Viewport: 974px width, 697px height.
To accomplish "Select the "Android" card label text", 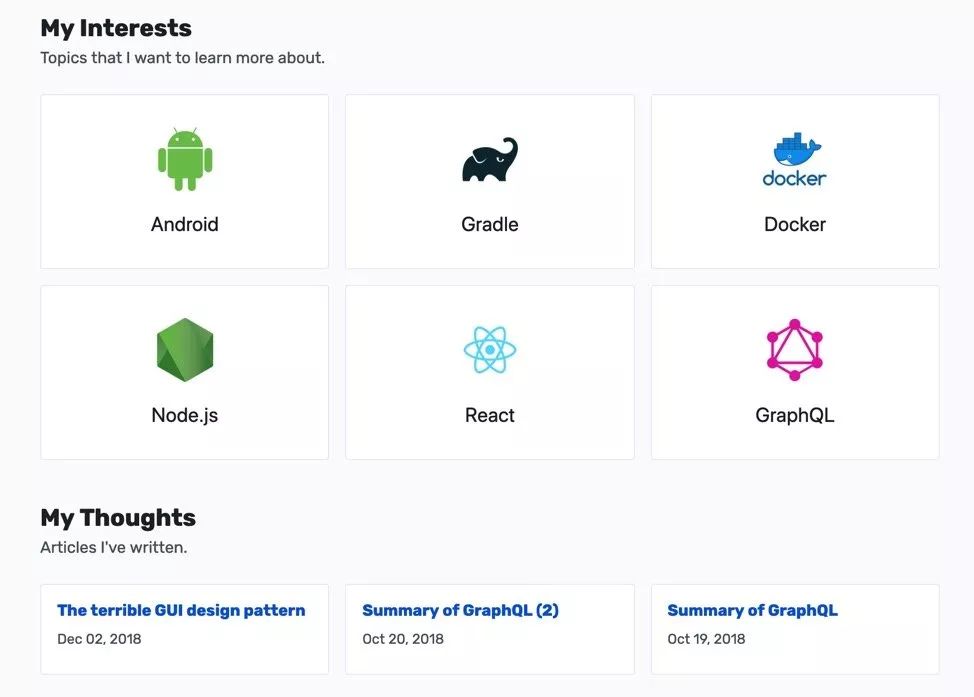I will [185, 224].
